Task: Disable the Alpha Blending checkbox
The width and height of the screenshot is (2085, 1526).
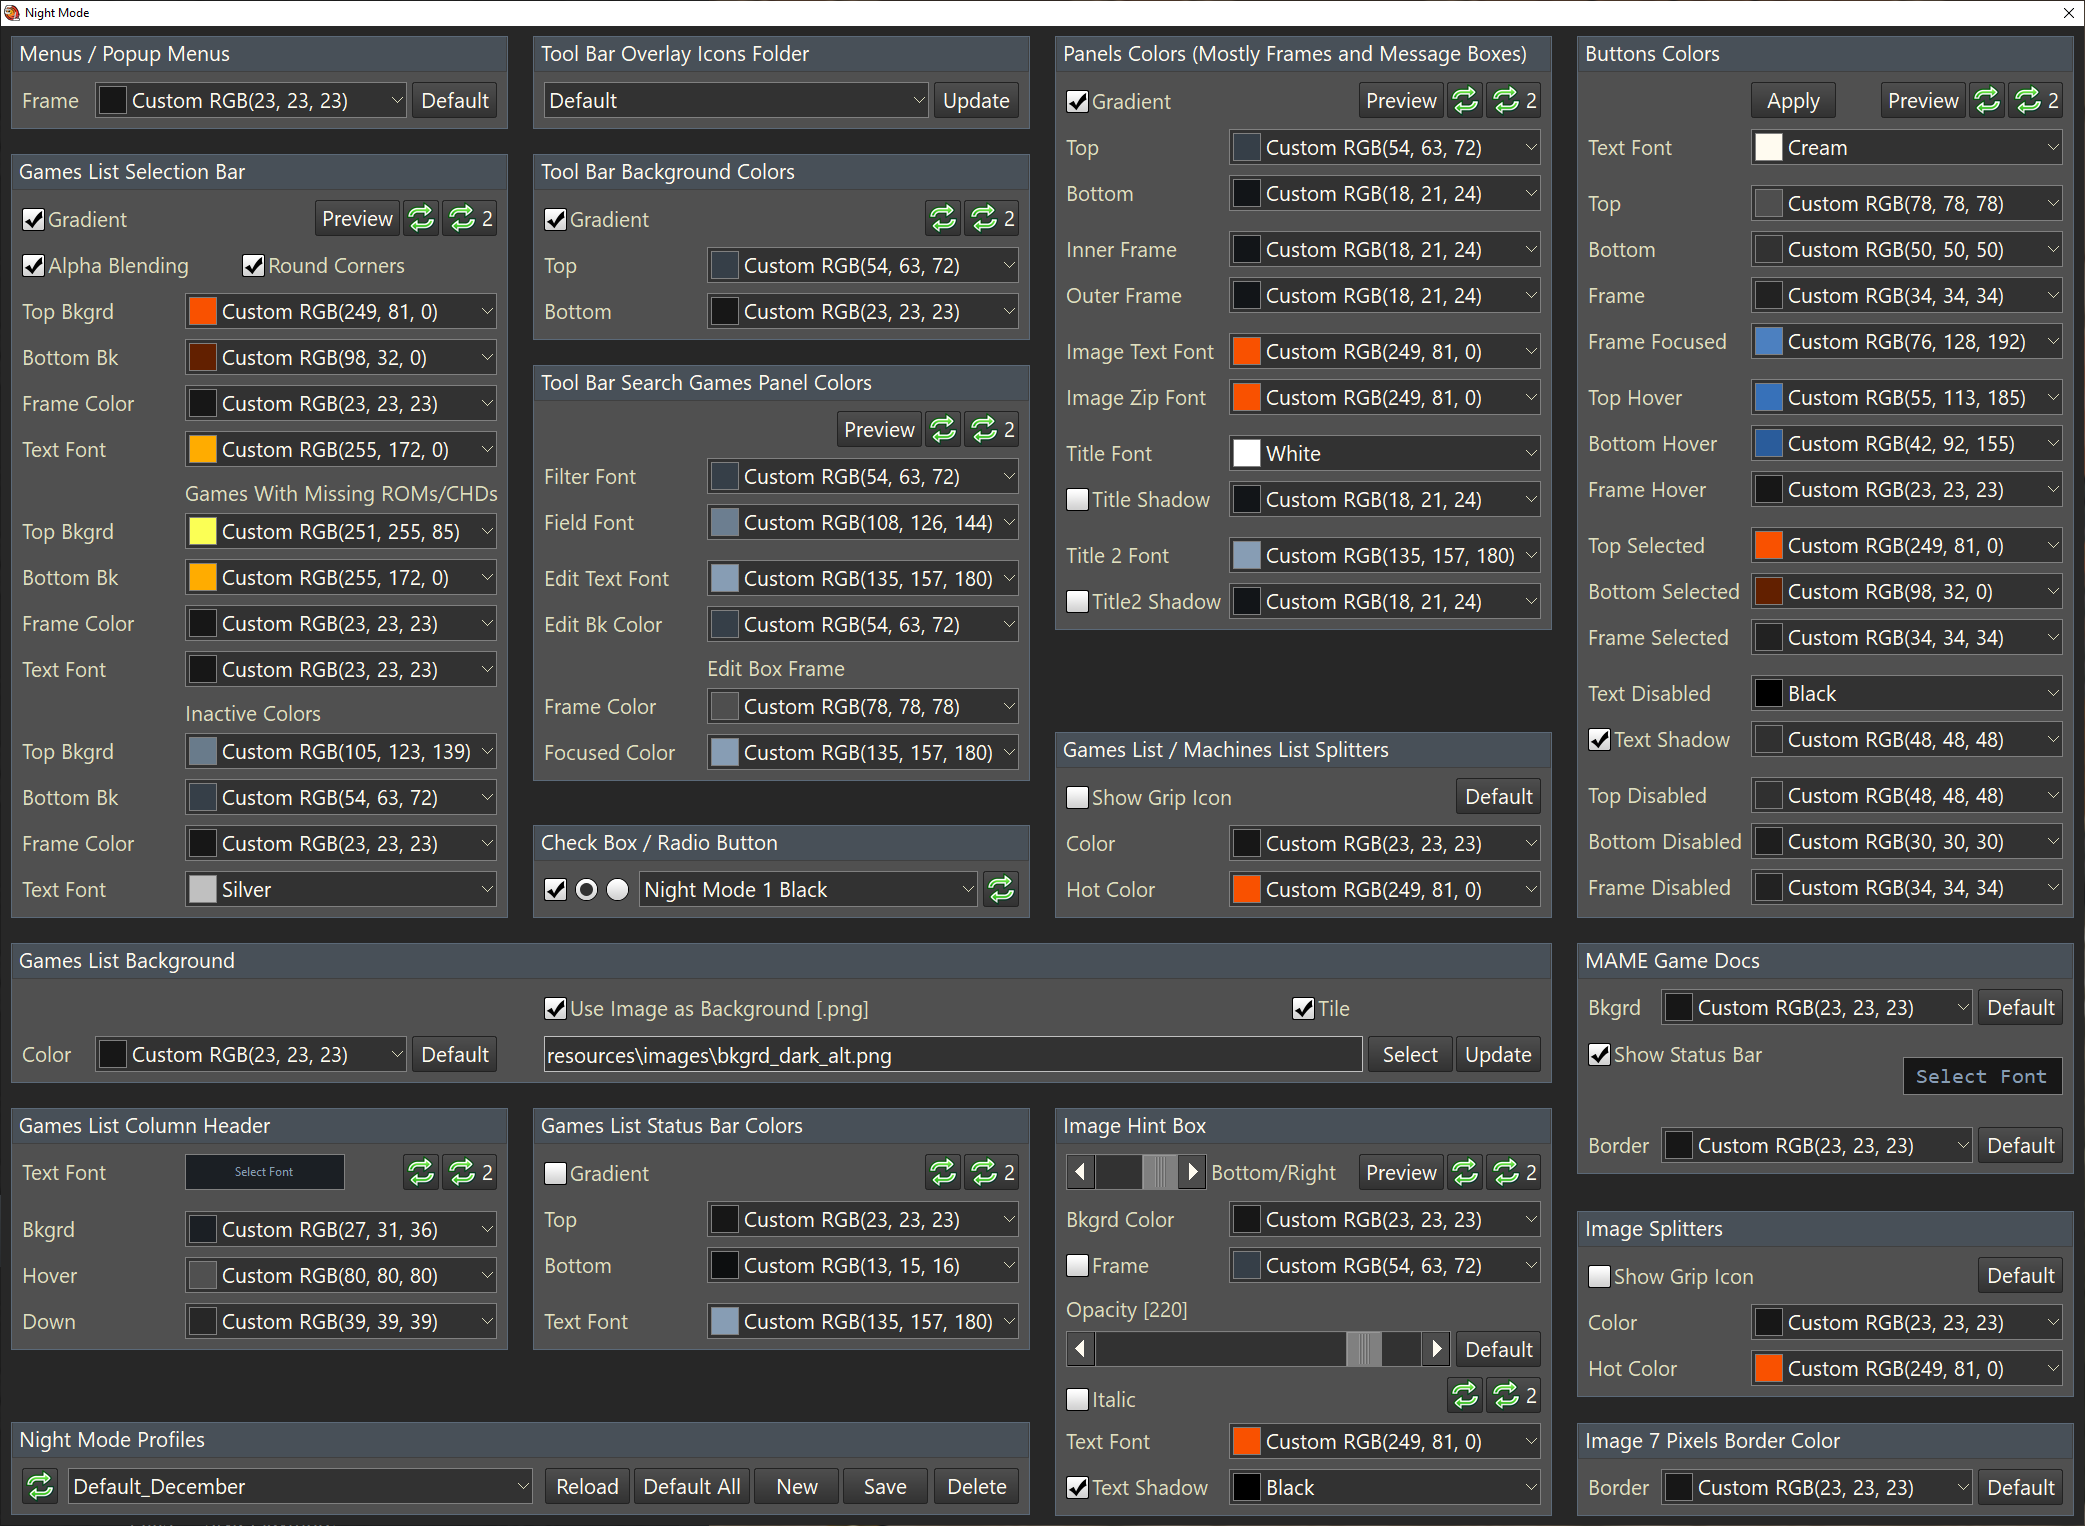Action: 33,265
